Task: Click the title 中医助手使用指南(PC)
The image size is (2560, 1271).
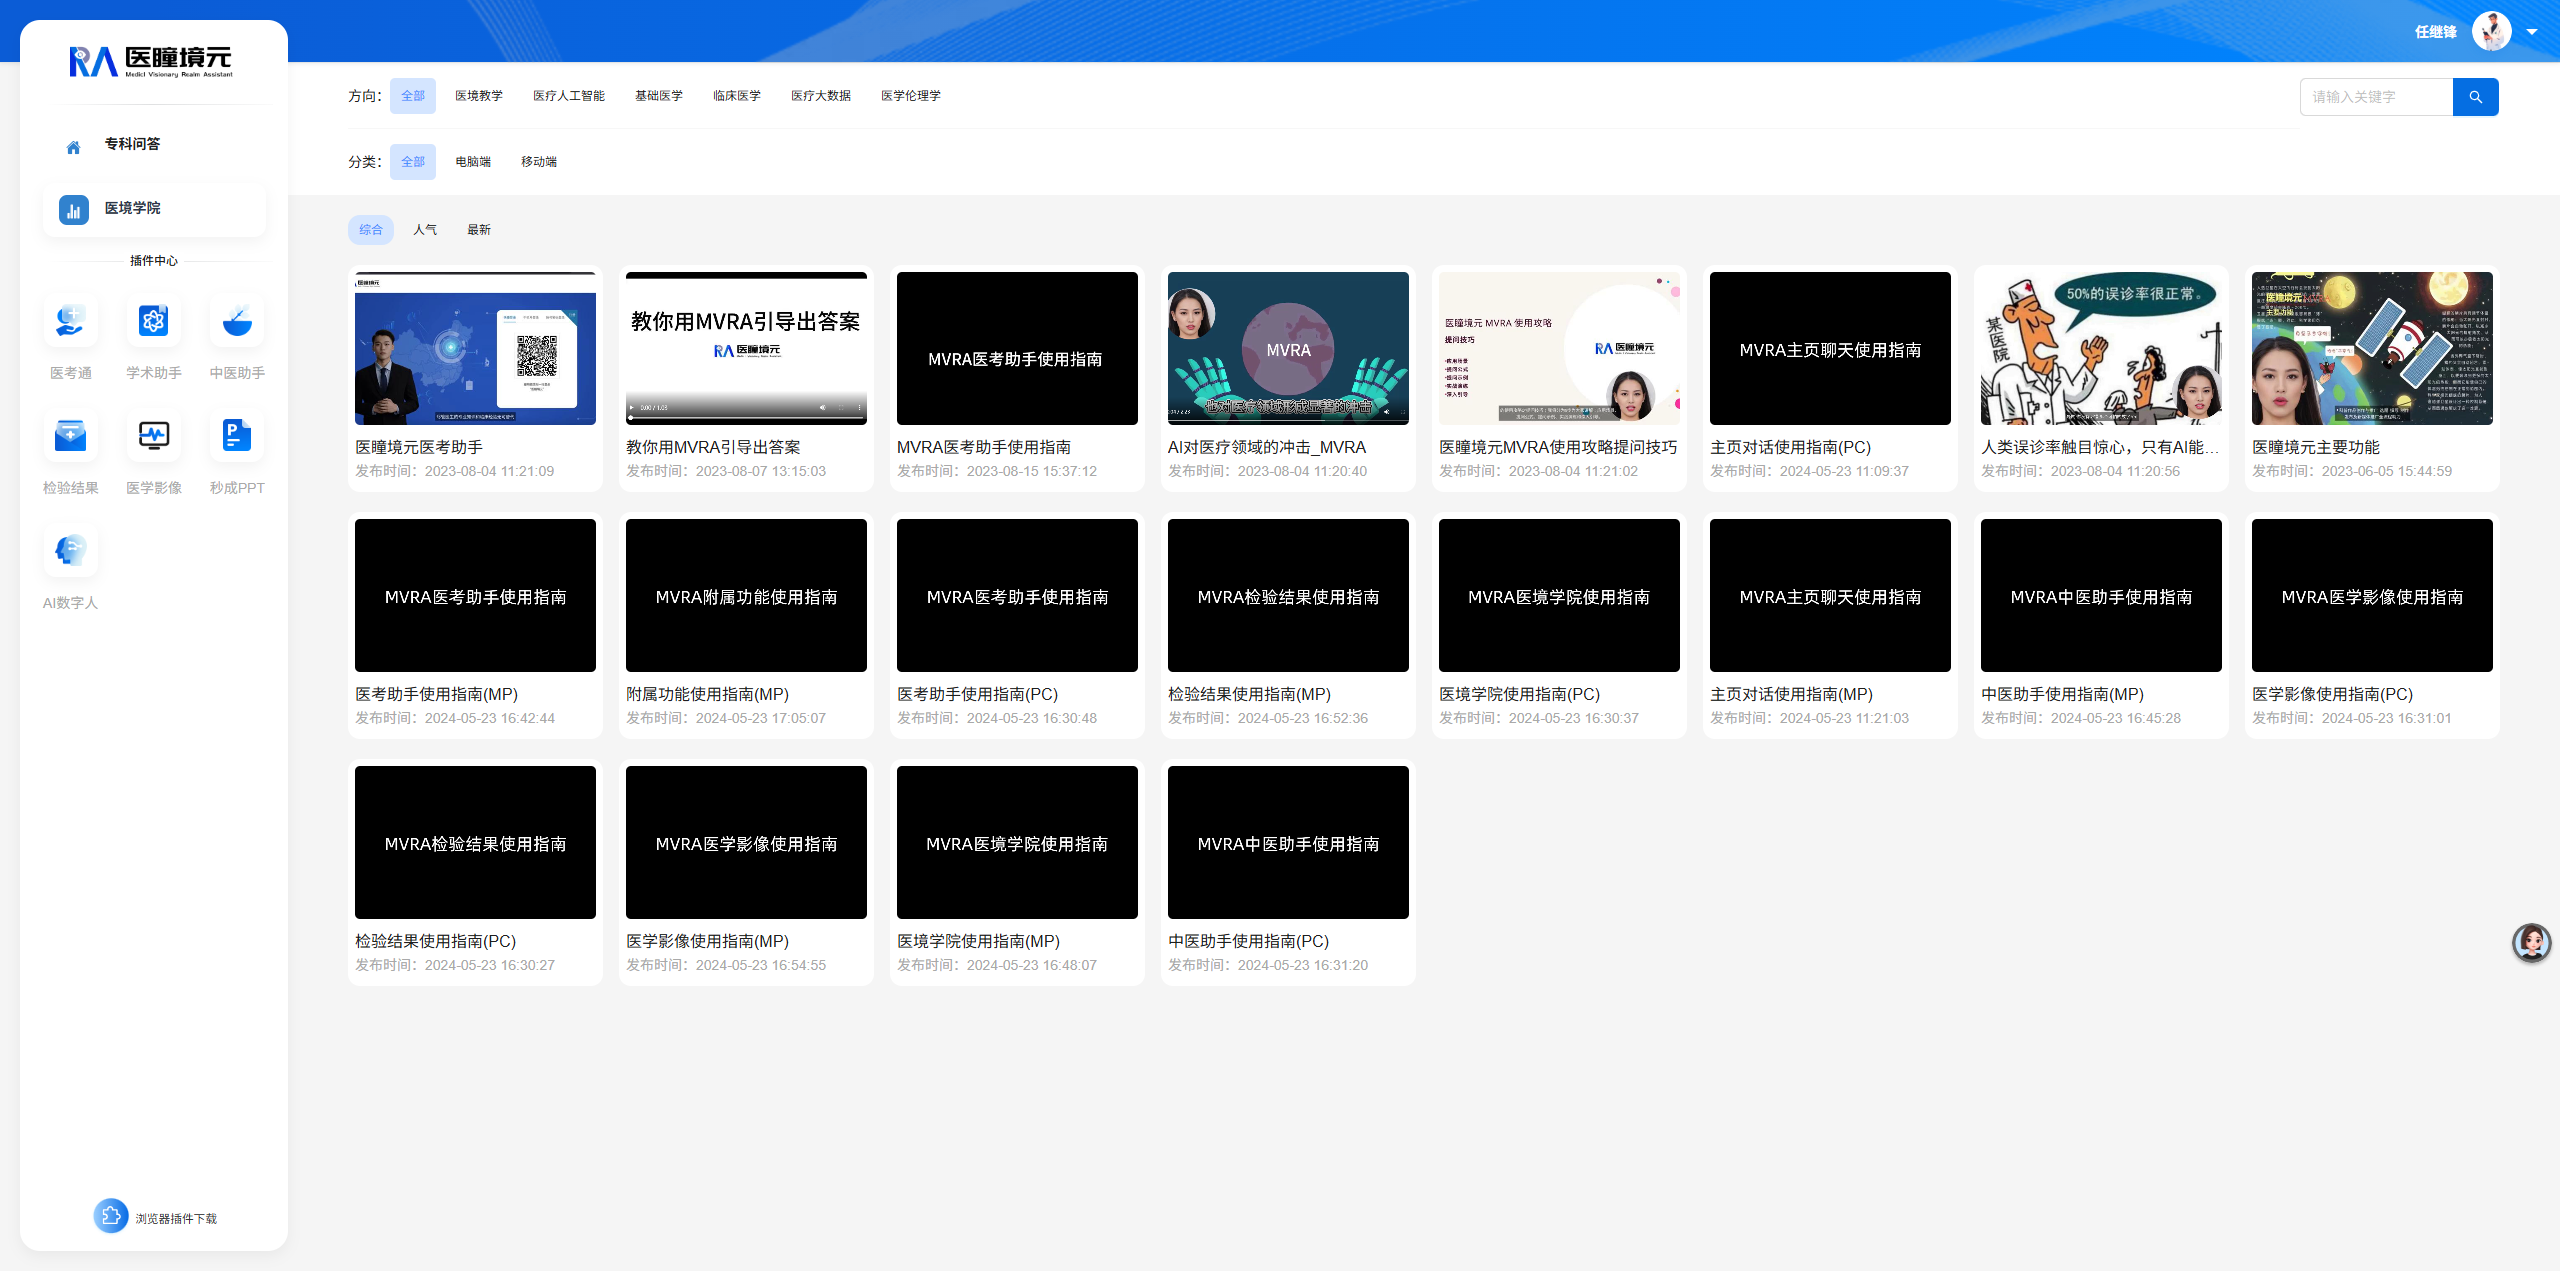Action: click(x=1248, y=941)
